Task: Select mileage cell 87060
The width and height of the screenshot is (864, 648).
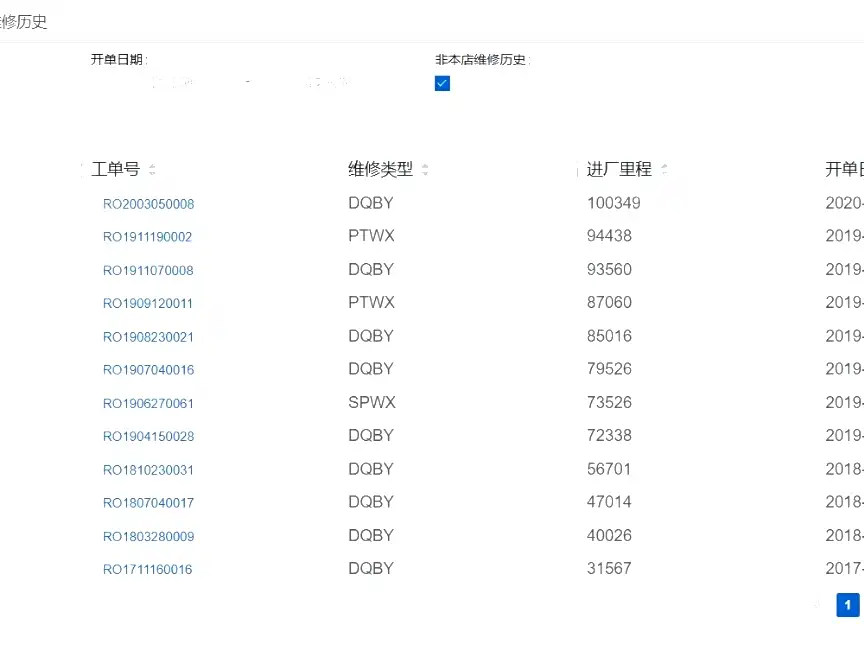Action: [609, 303]
